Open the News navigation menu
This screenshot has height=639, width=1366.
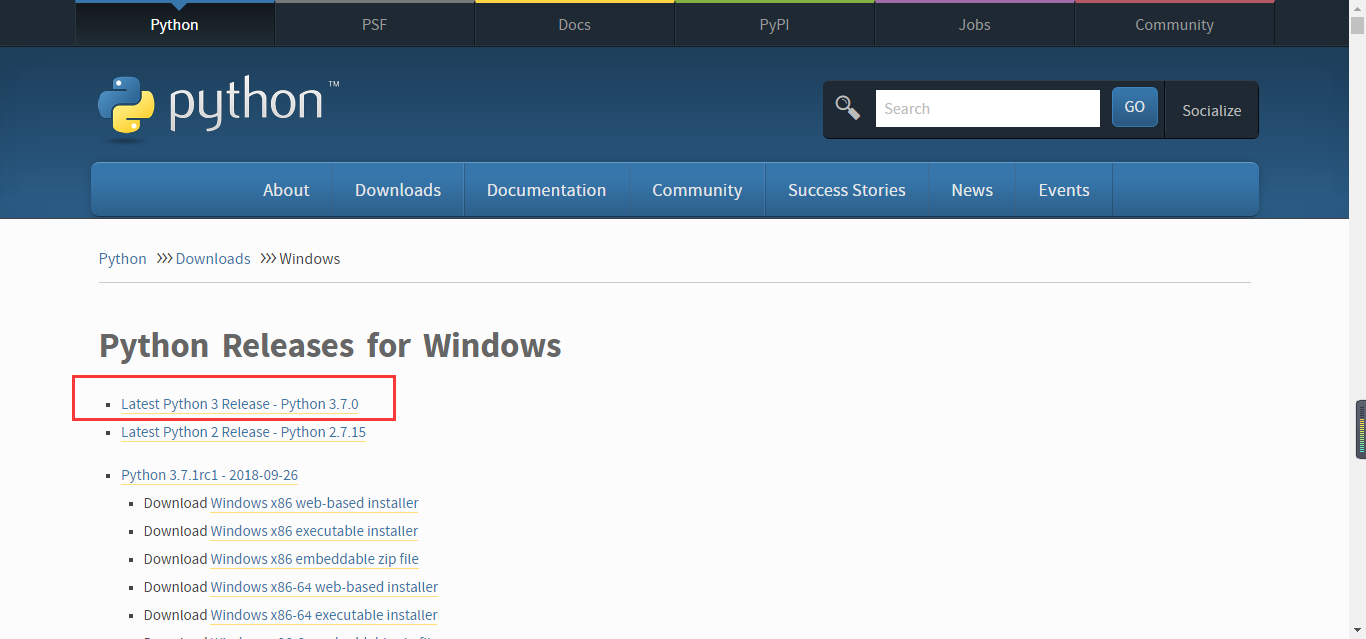[x=972, y=190]
